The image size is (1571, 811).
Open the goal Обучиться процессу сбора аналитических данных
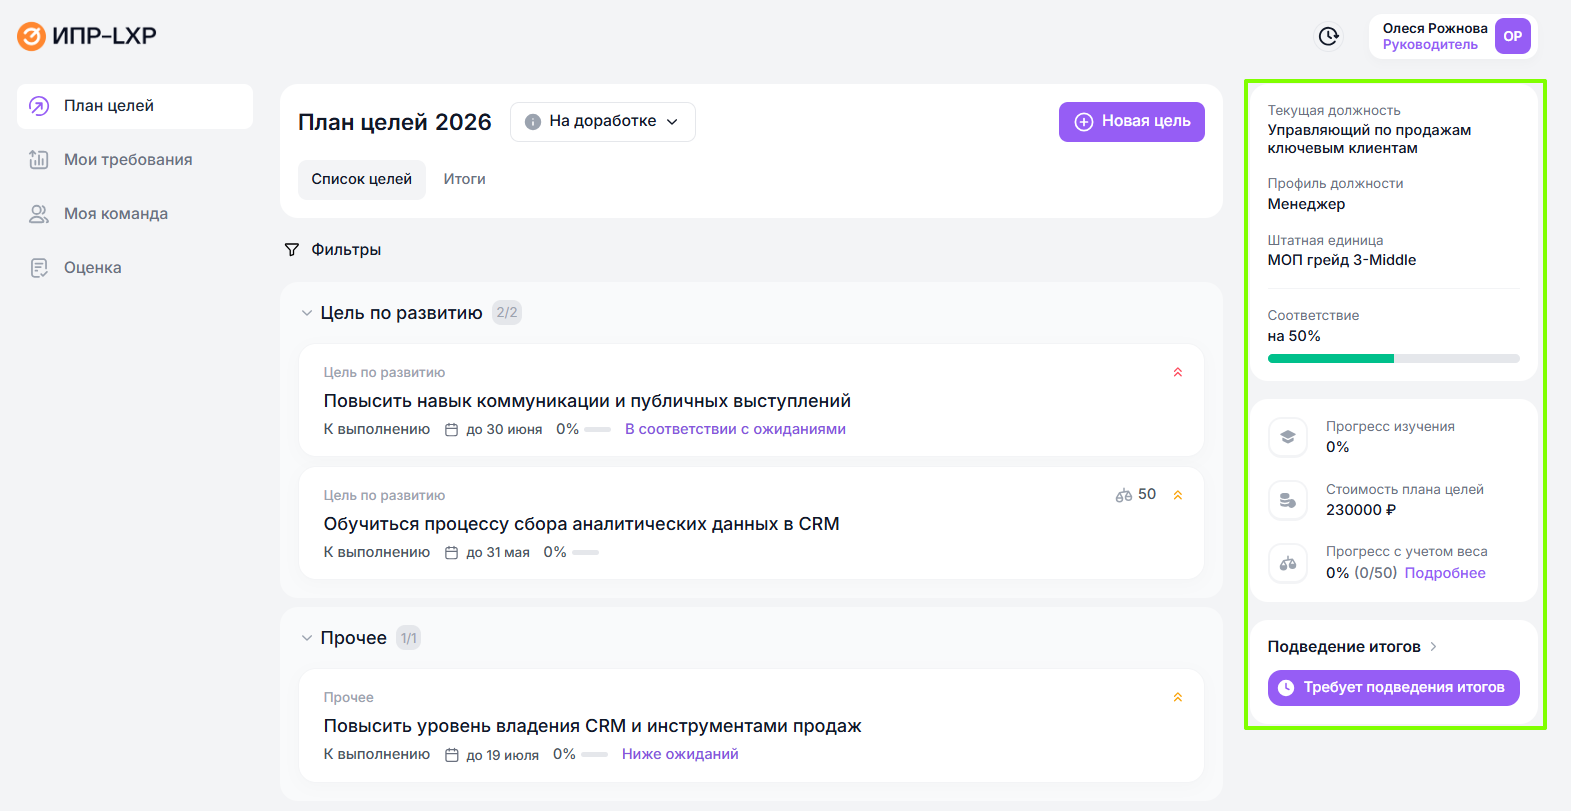tap(581, 524)
